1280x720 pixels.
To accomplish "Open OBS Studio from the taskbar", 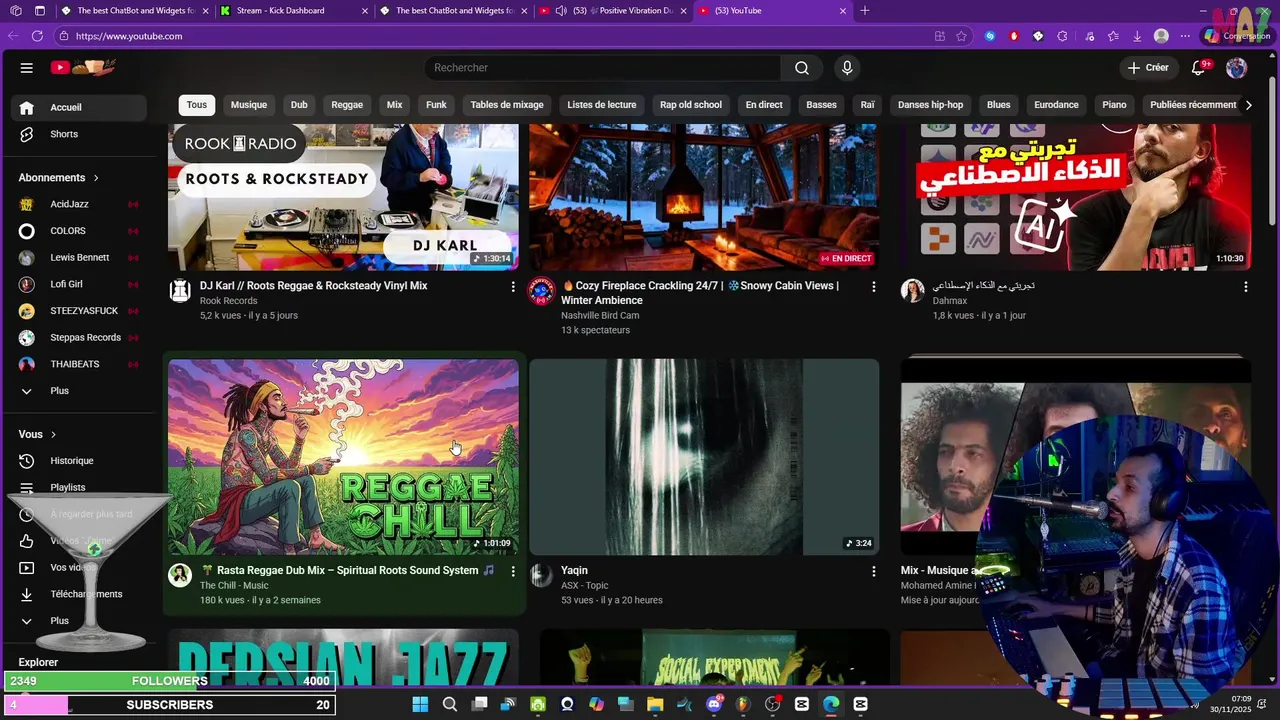I will coord(772,704).
